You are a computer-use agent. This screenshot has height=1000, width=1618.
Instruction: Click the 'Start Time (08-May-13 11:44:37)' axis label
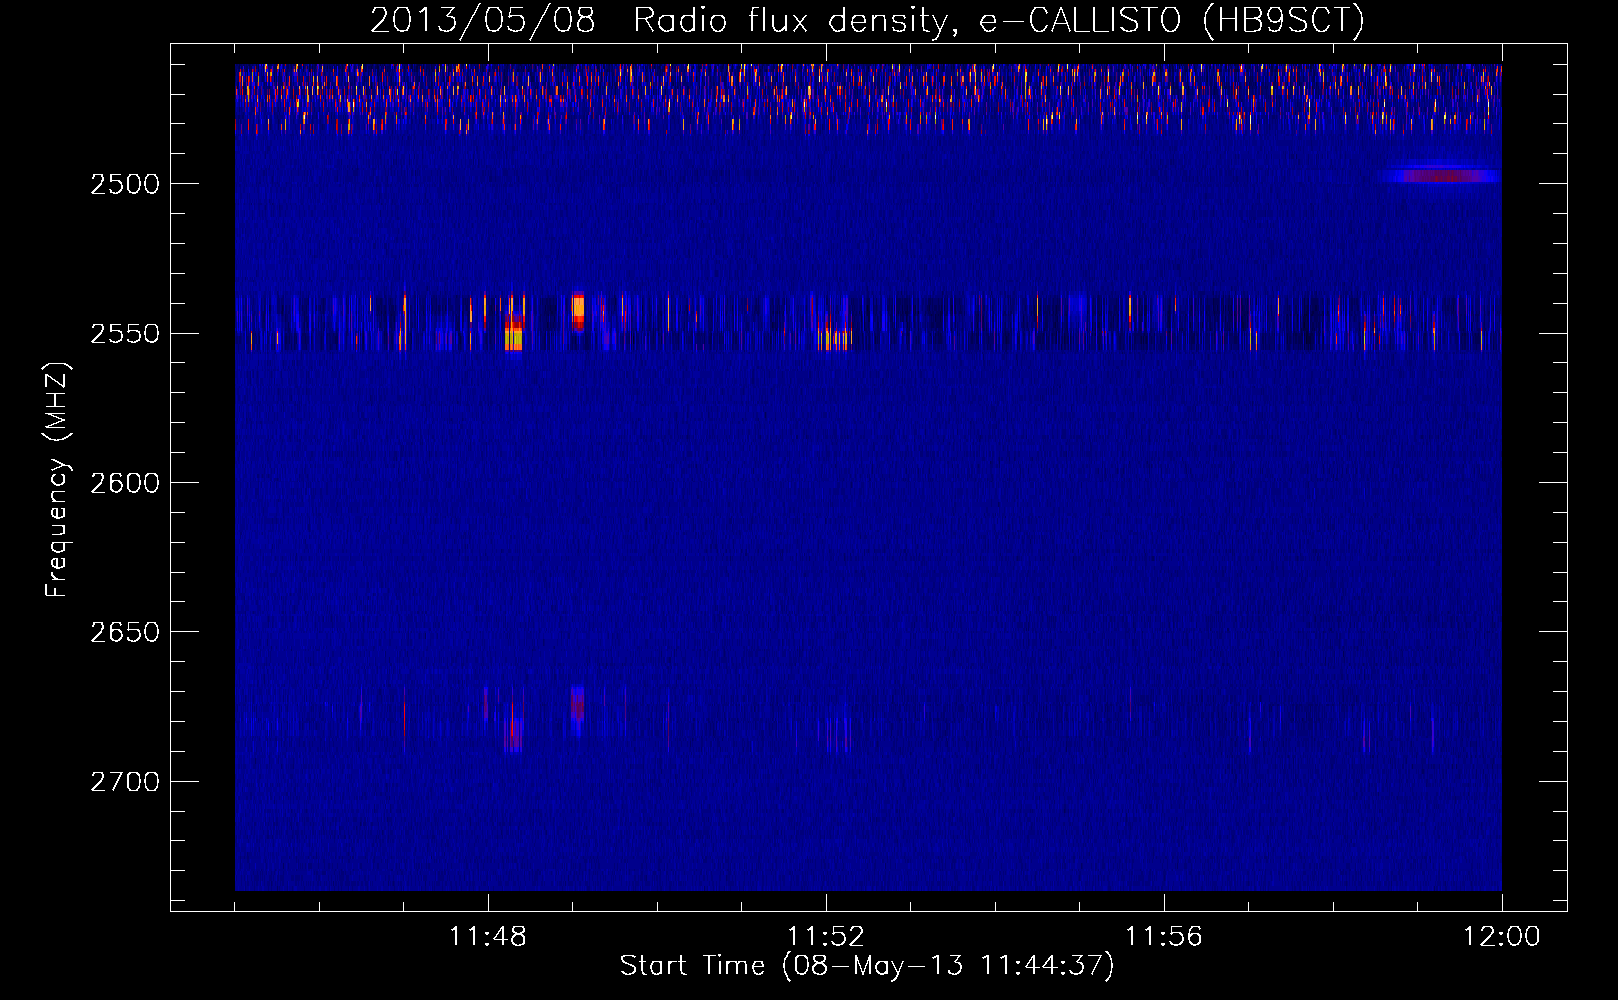(x=867, y=966)
